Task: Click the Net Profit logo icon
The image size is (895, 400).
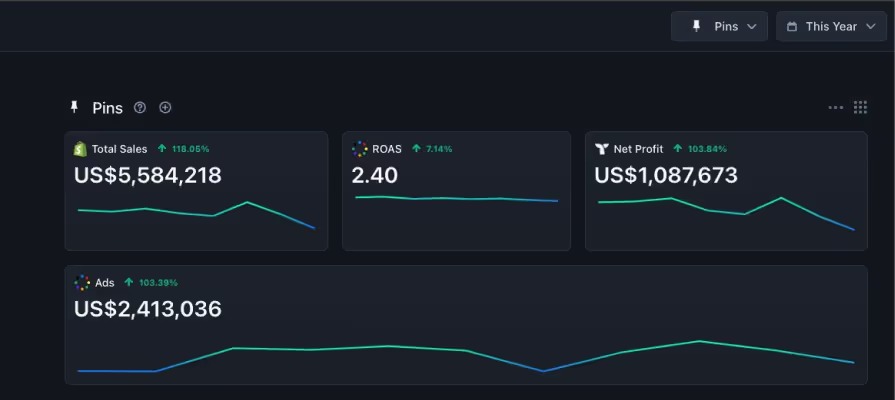Action: click(x=602, y=149)
